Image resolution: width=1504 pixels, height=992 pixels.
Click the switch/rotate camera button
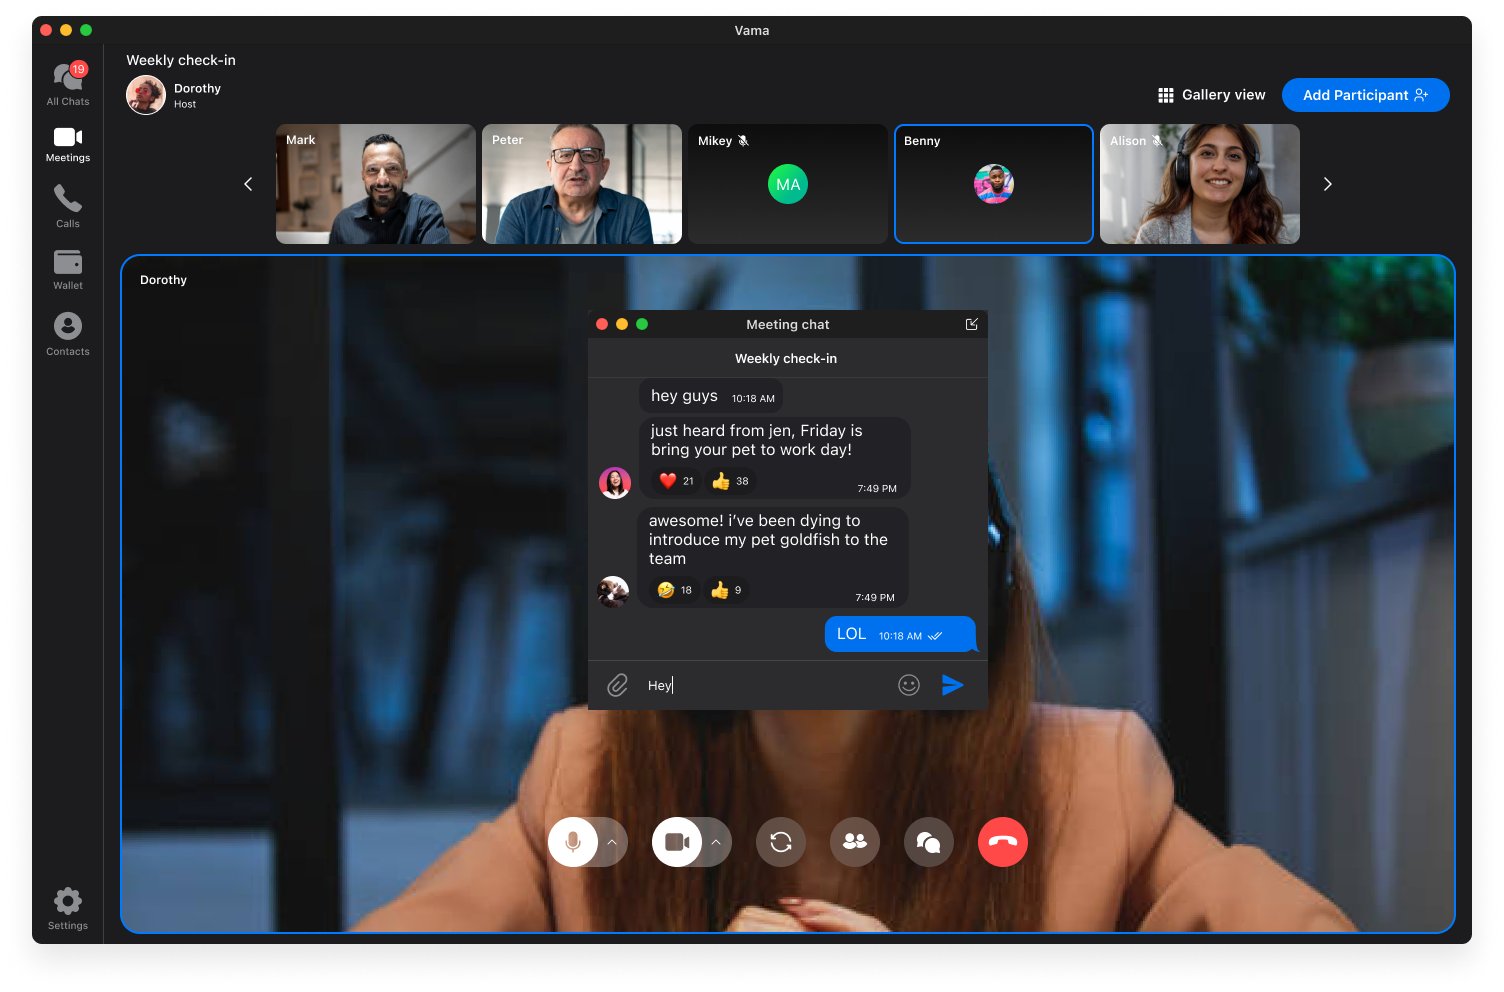point(781,842)
